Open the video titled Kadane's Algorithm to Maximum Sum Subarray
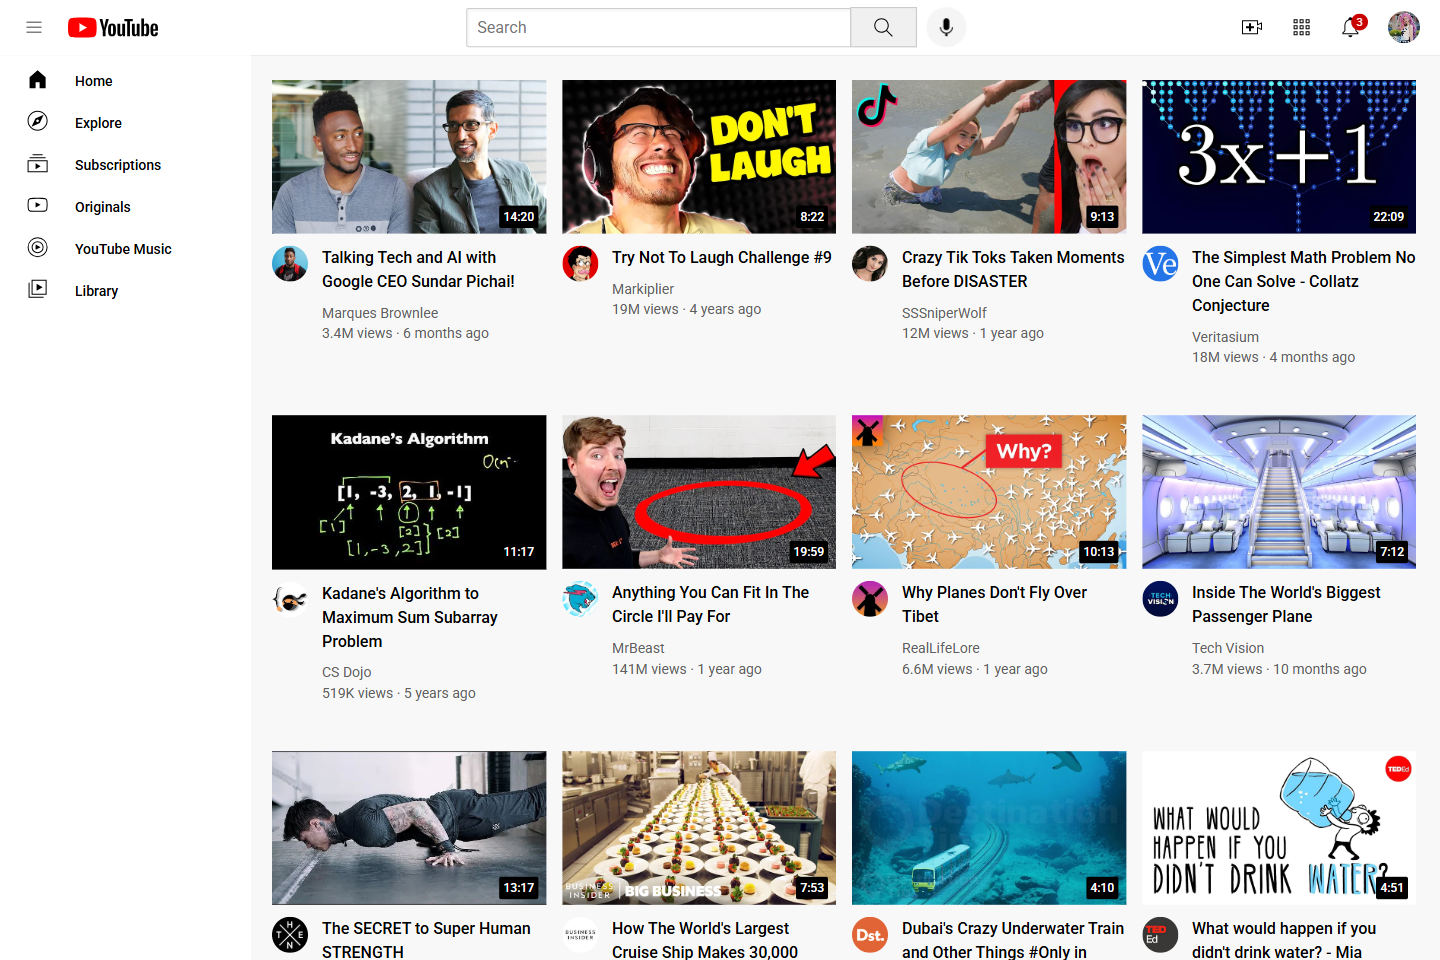This screenshot has height=960, width=1440. (409, 617)
